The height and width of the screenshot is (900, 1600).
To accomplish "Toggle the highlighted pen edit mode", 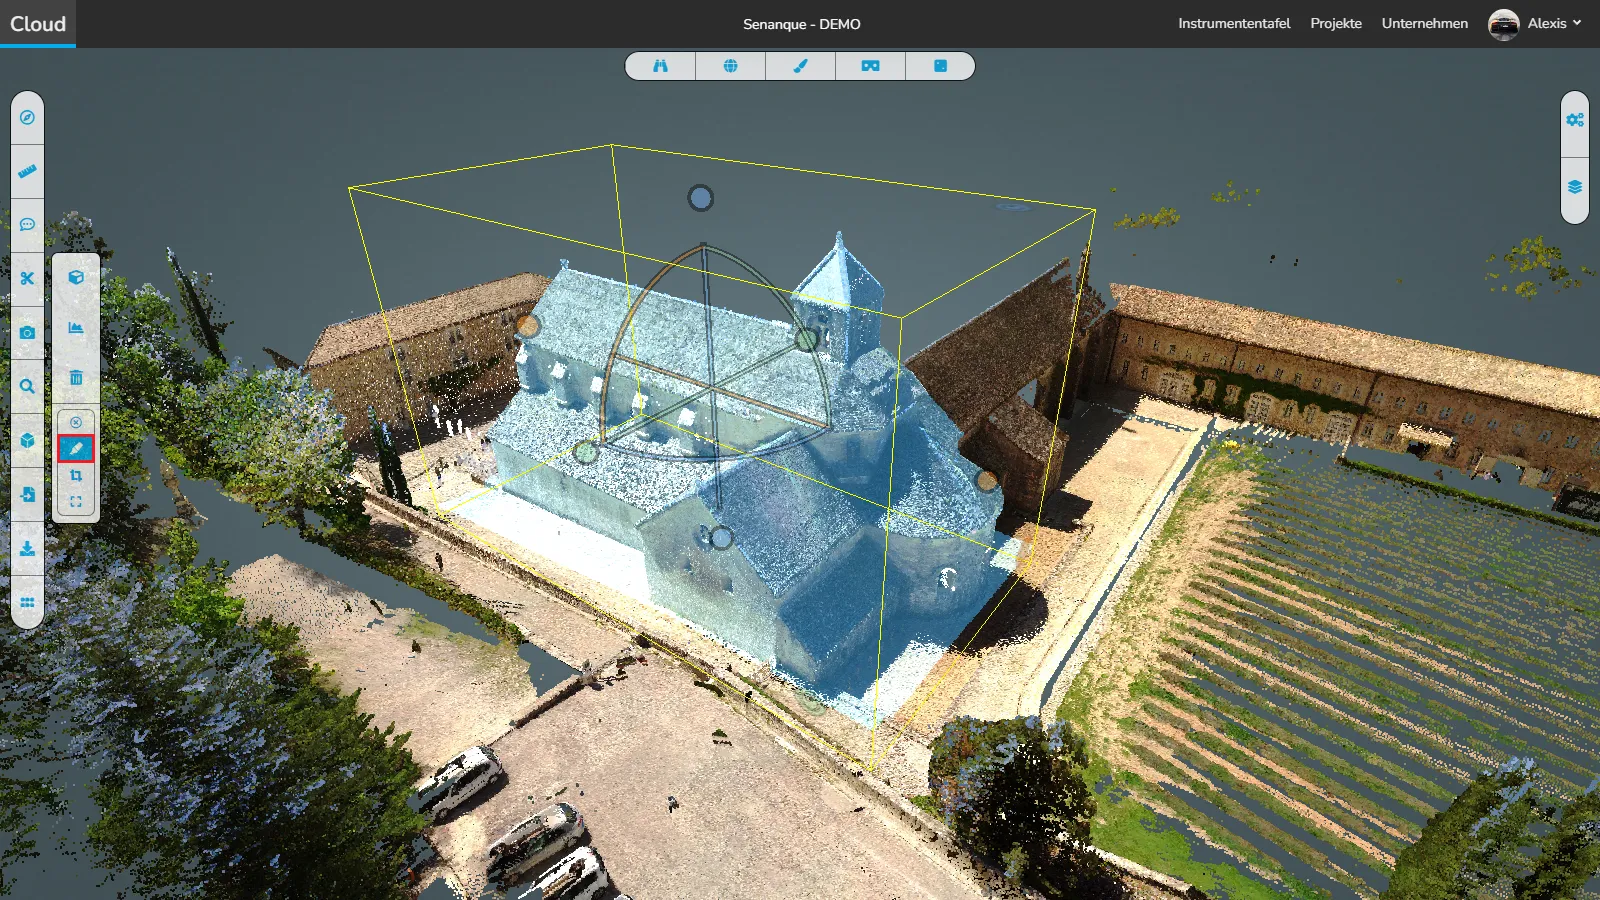I will pos(76,449).
